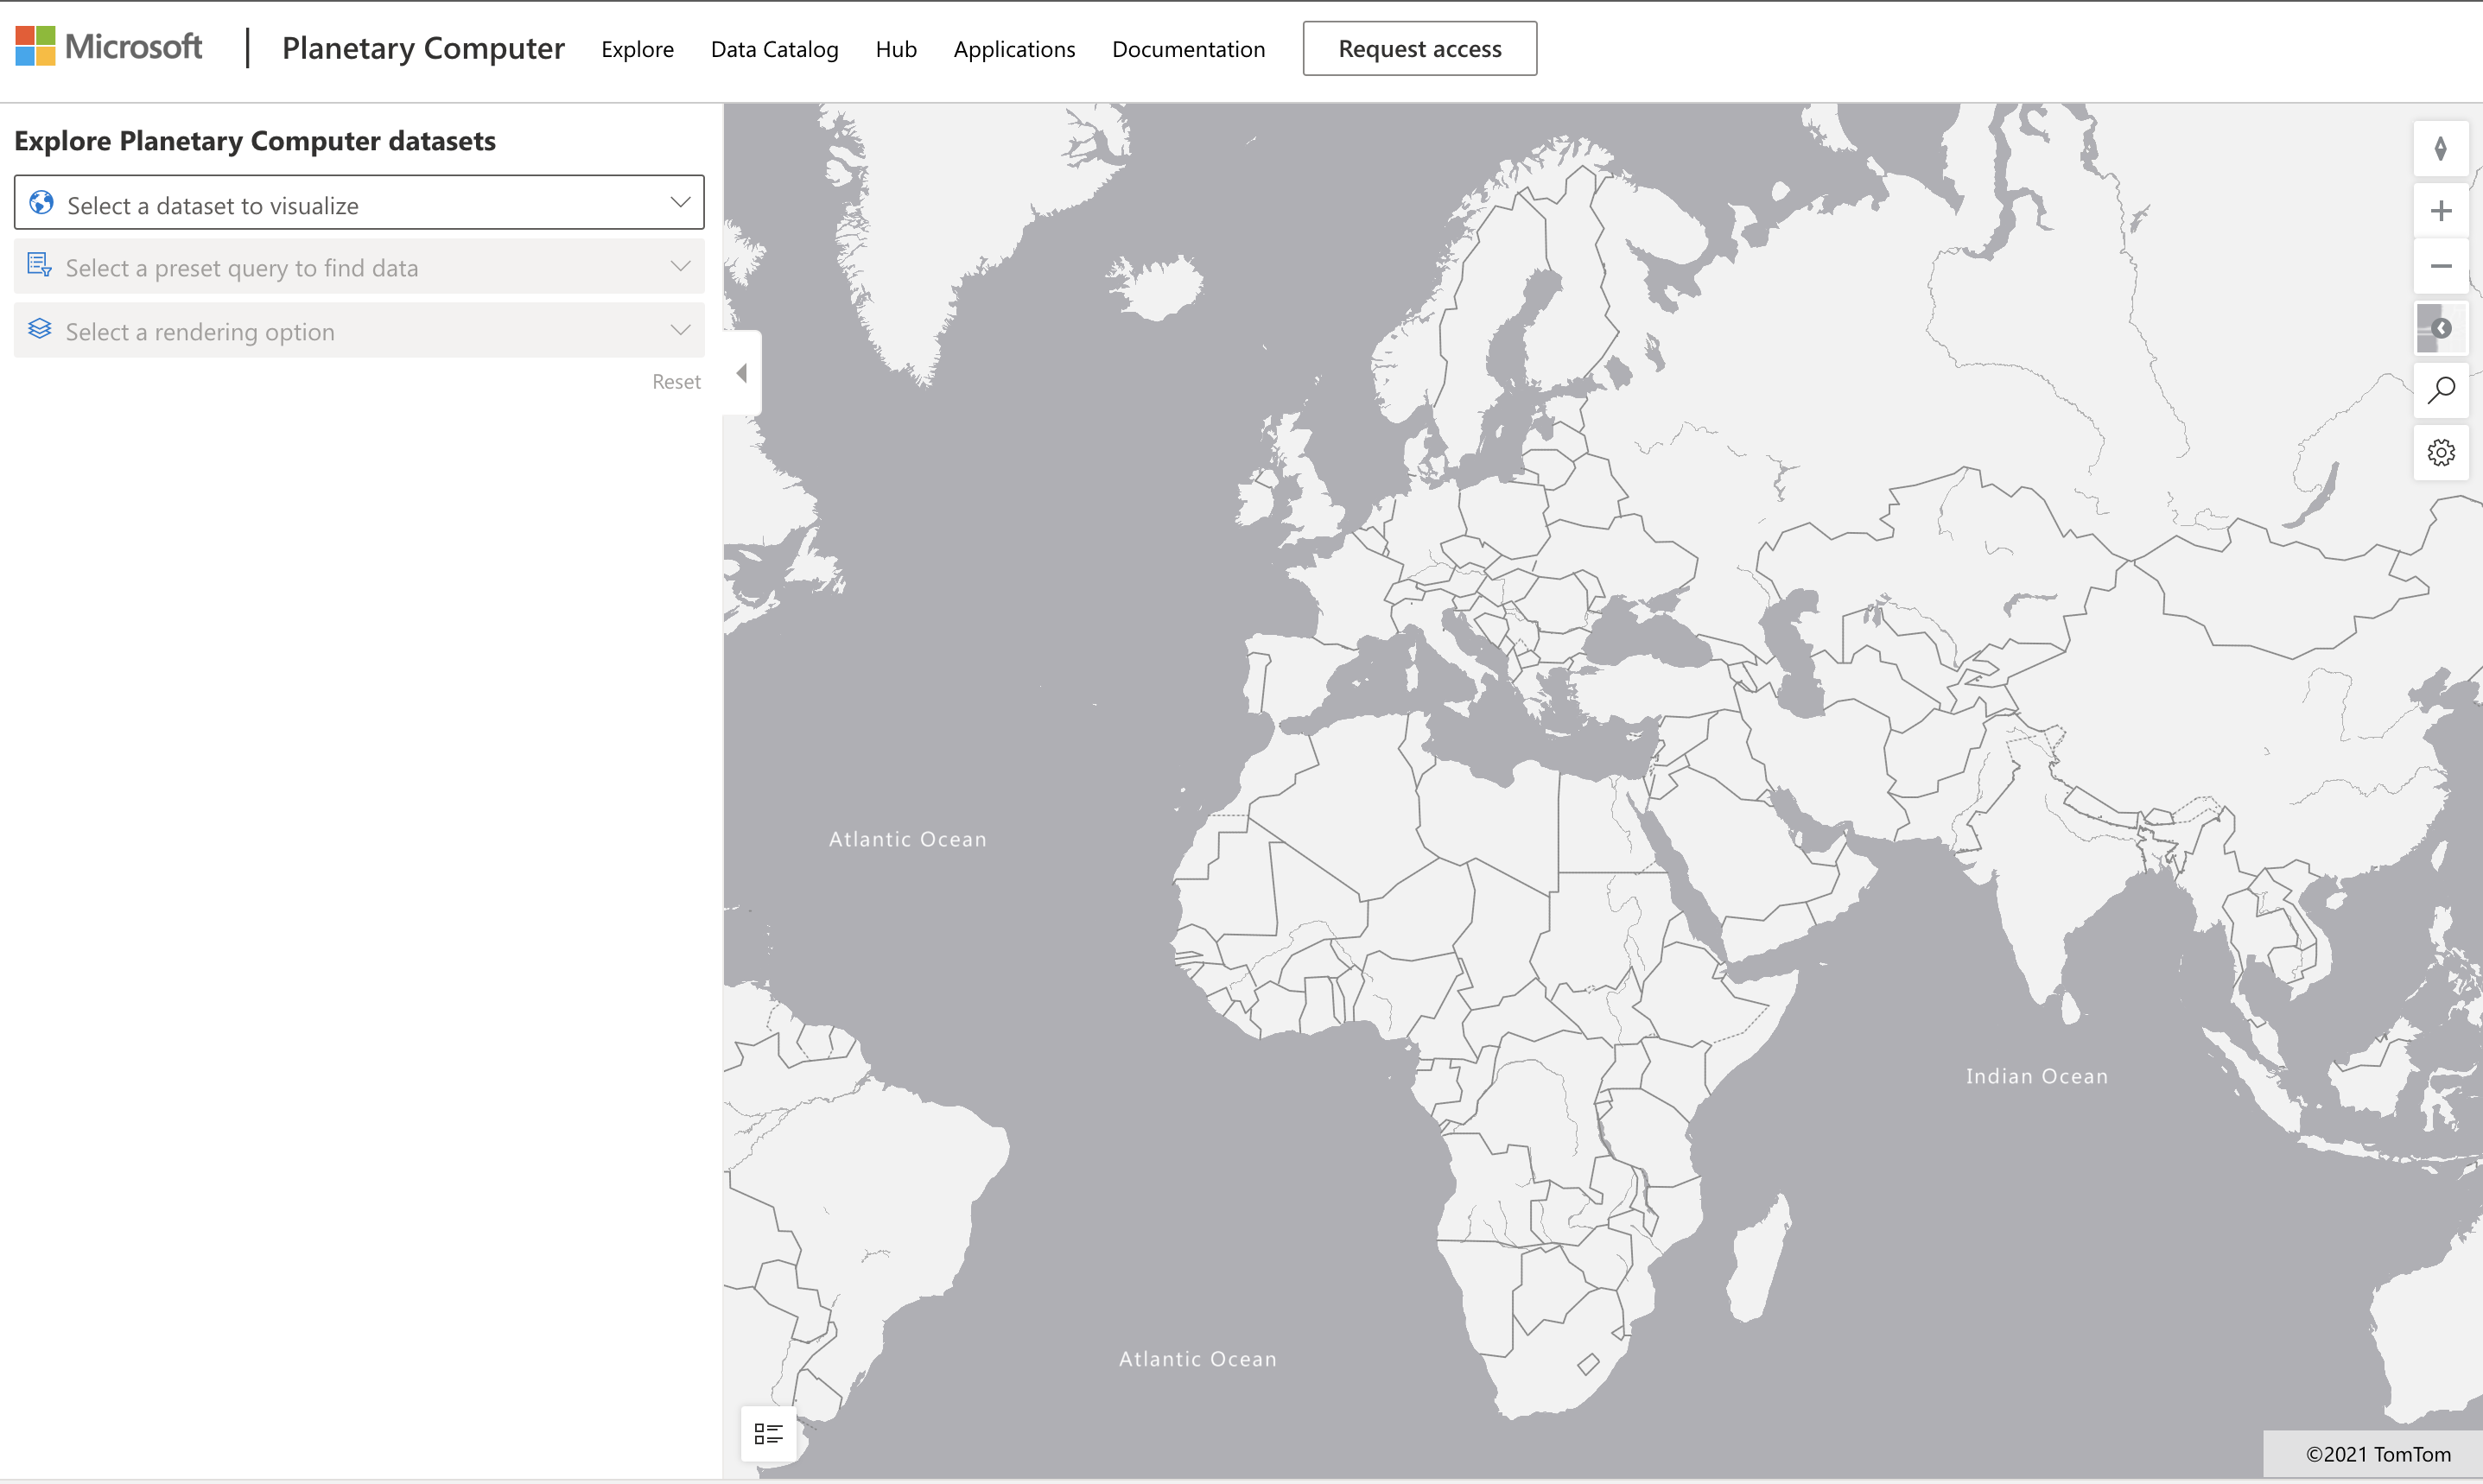Viewport: 2483px width, 1484px height.
Task: Open the Hub navigation link
Action: pos(895,49)
